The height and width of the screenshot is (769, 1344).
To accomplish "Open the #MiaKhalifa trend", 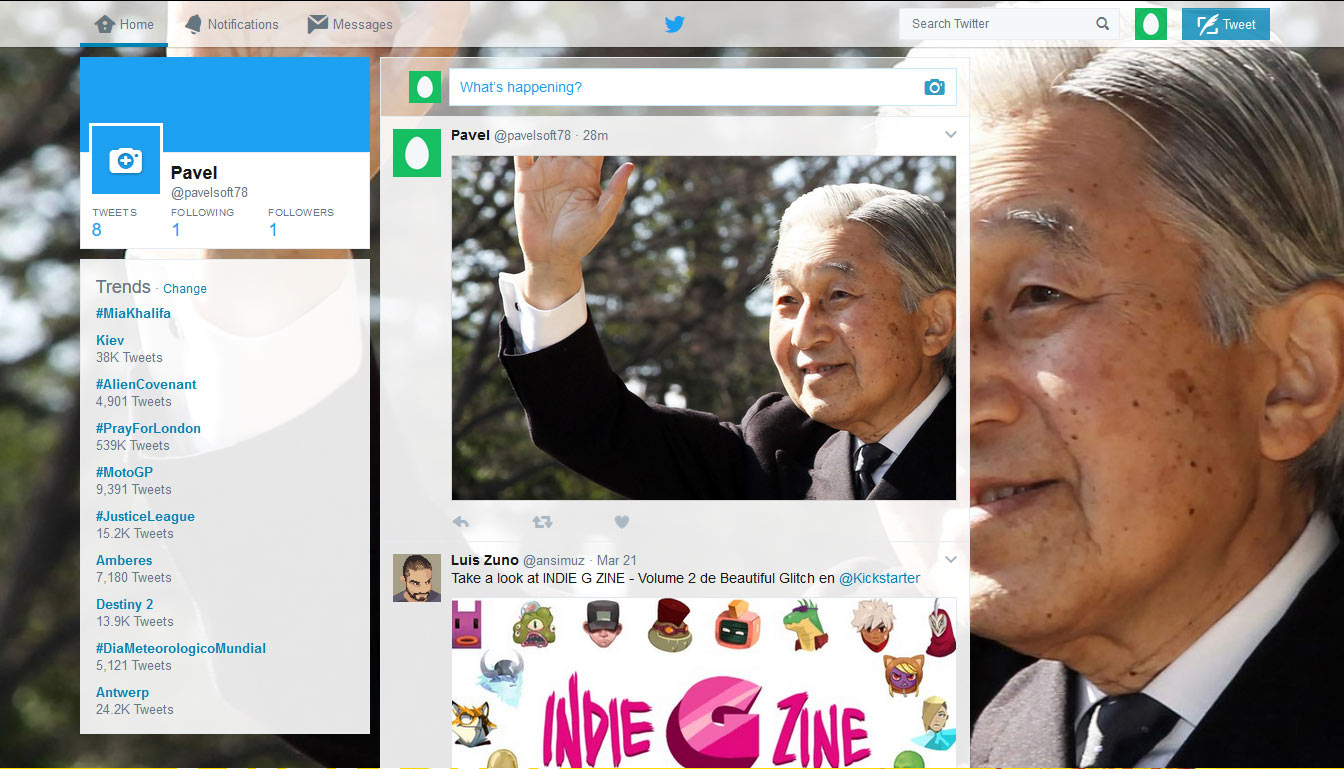I will point(133,313).
